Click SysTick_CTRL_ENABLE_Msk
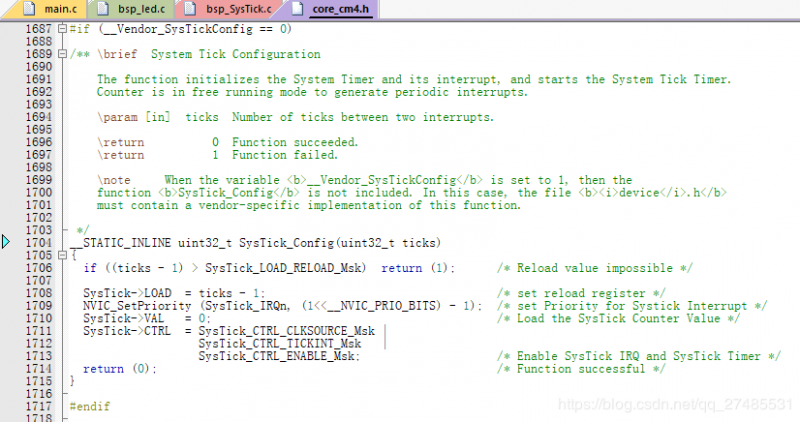 [x=278, y=356]
